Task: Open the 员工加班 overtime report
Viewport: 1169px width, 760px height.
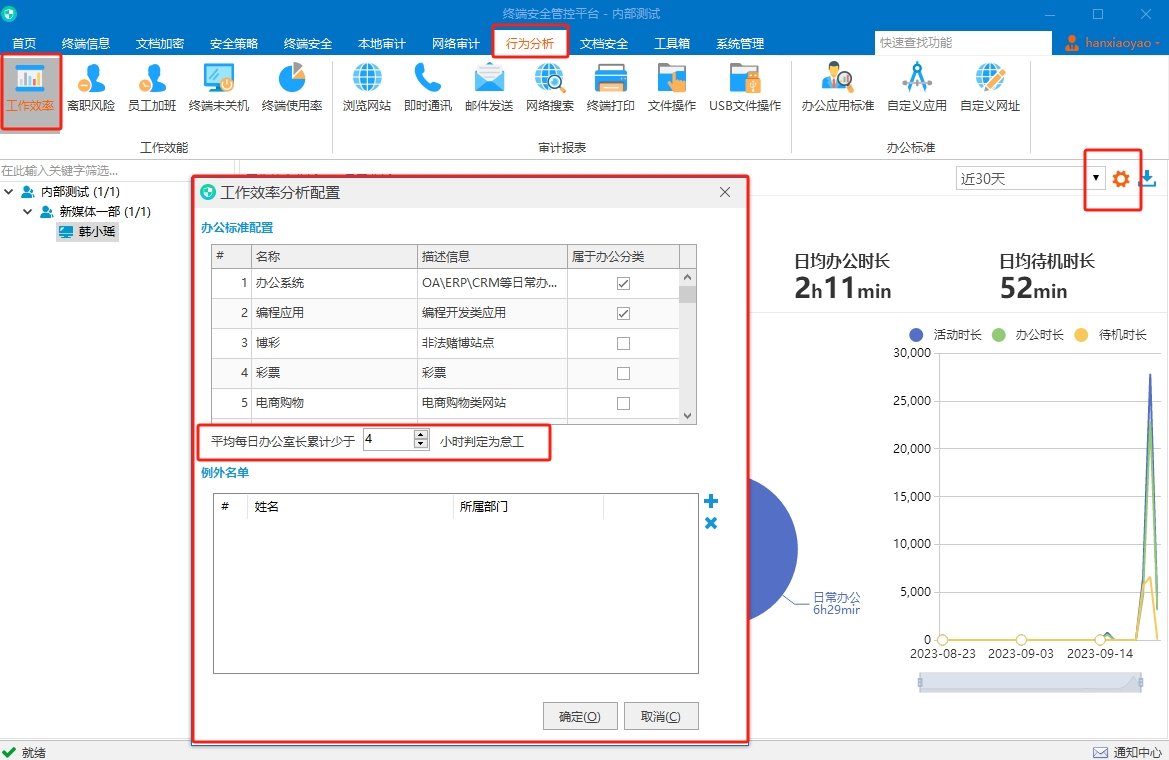Action: coord(152,89)
